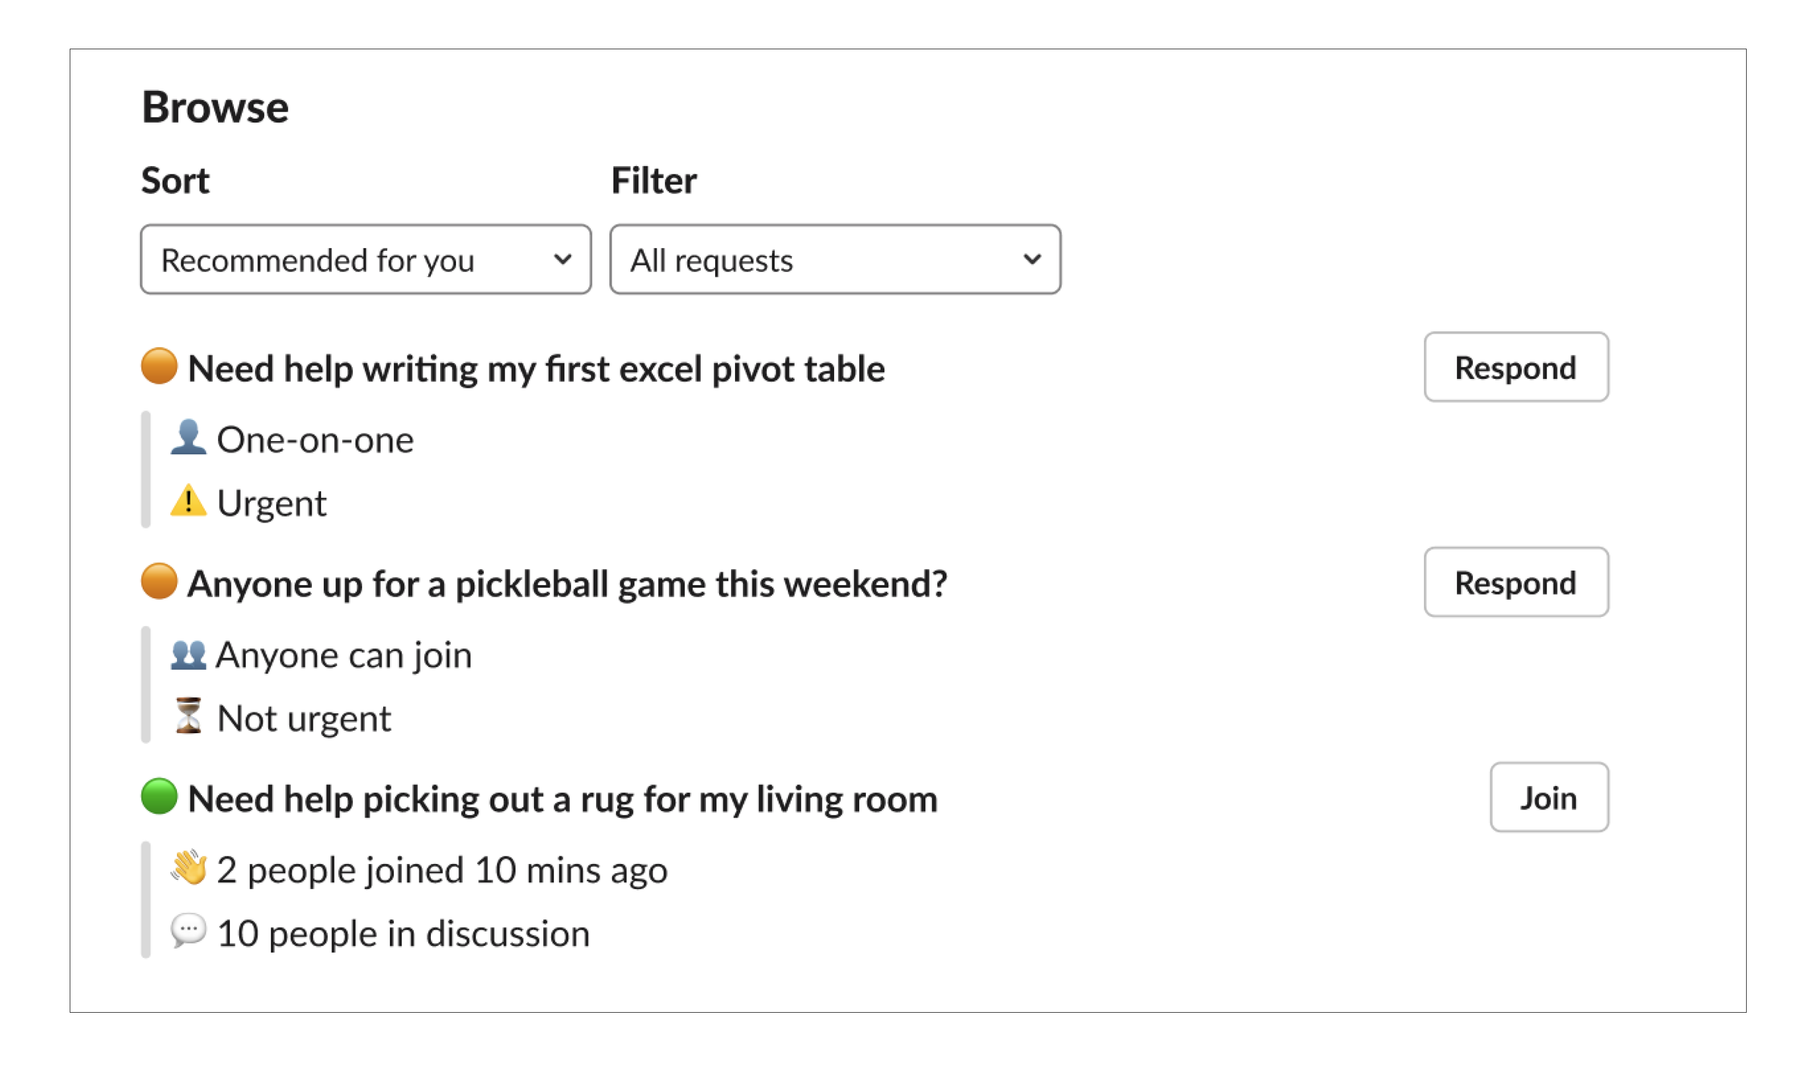The height and width of the screenshot is (1066, 1800).
Task: Open 'Need help picking out a rug' request
Action: coord(562,800)
